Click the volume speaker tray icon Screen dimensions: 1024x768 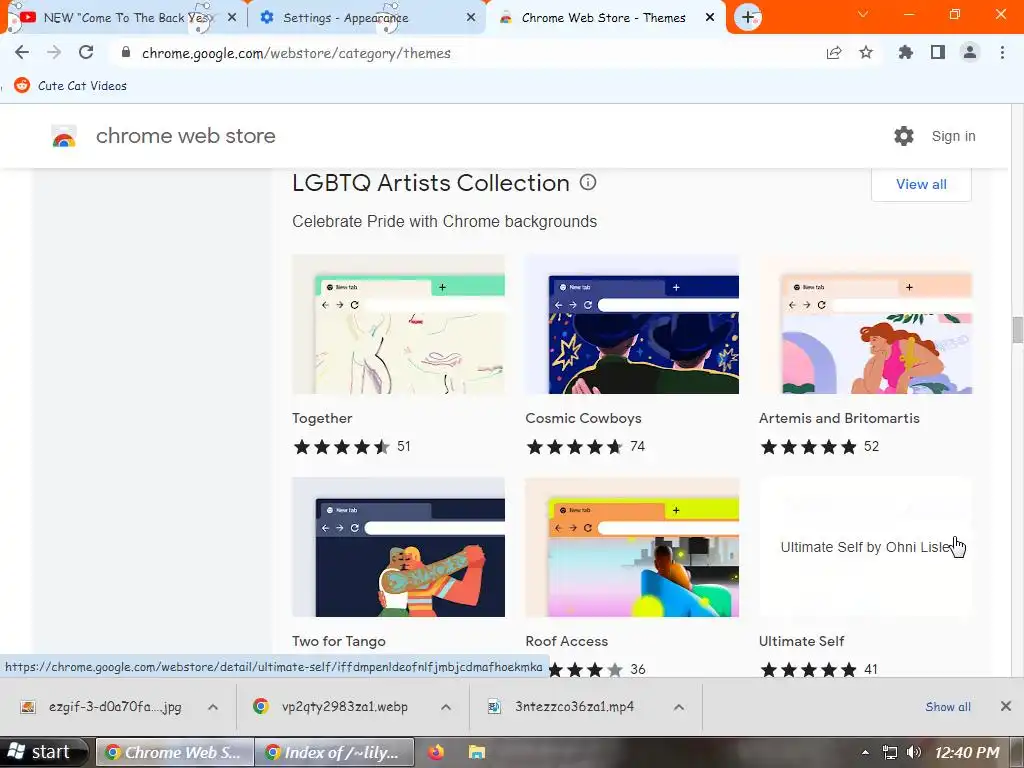(x=914, y=752)
